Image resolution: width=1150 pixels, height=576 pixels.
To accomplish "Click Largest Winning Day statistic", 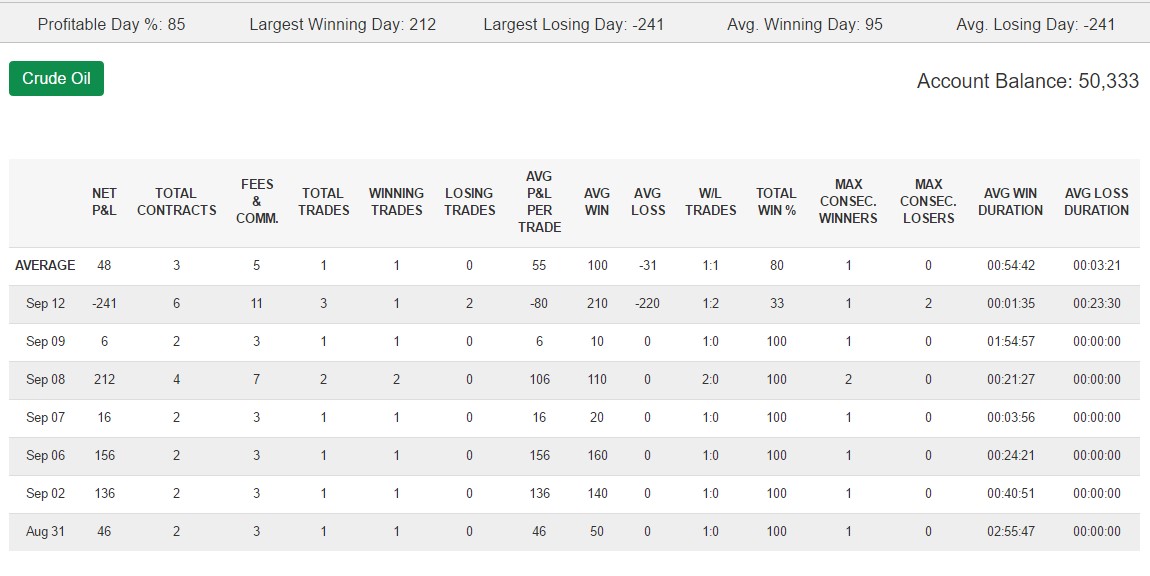I will 343,24.
